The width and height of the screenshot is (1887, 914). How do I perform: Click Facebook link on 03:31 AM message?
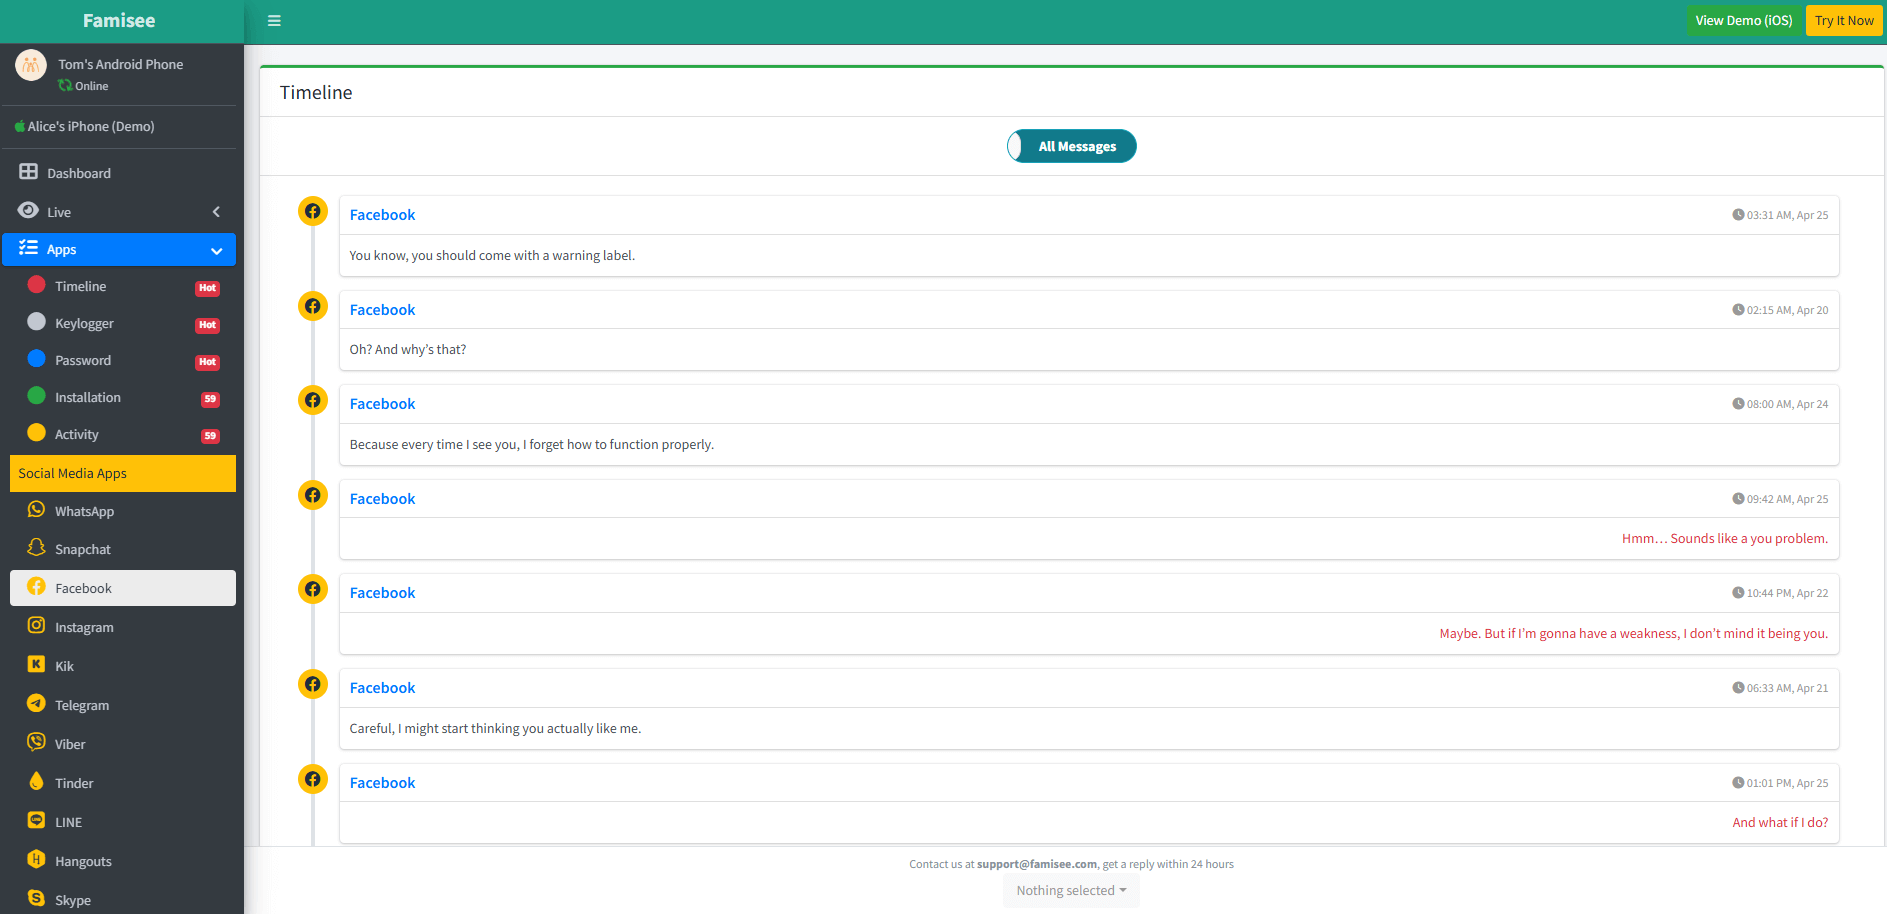(x=382, y=215)
